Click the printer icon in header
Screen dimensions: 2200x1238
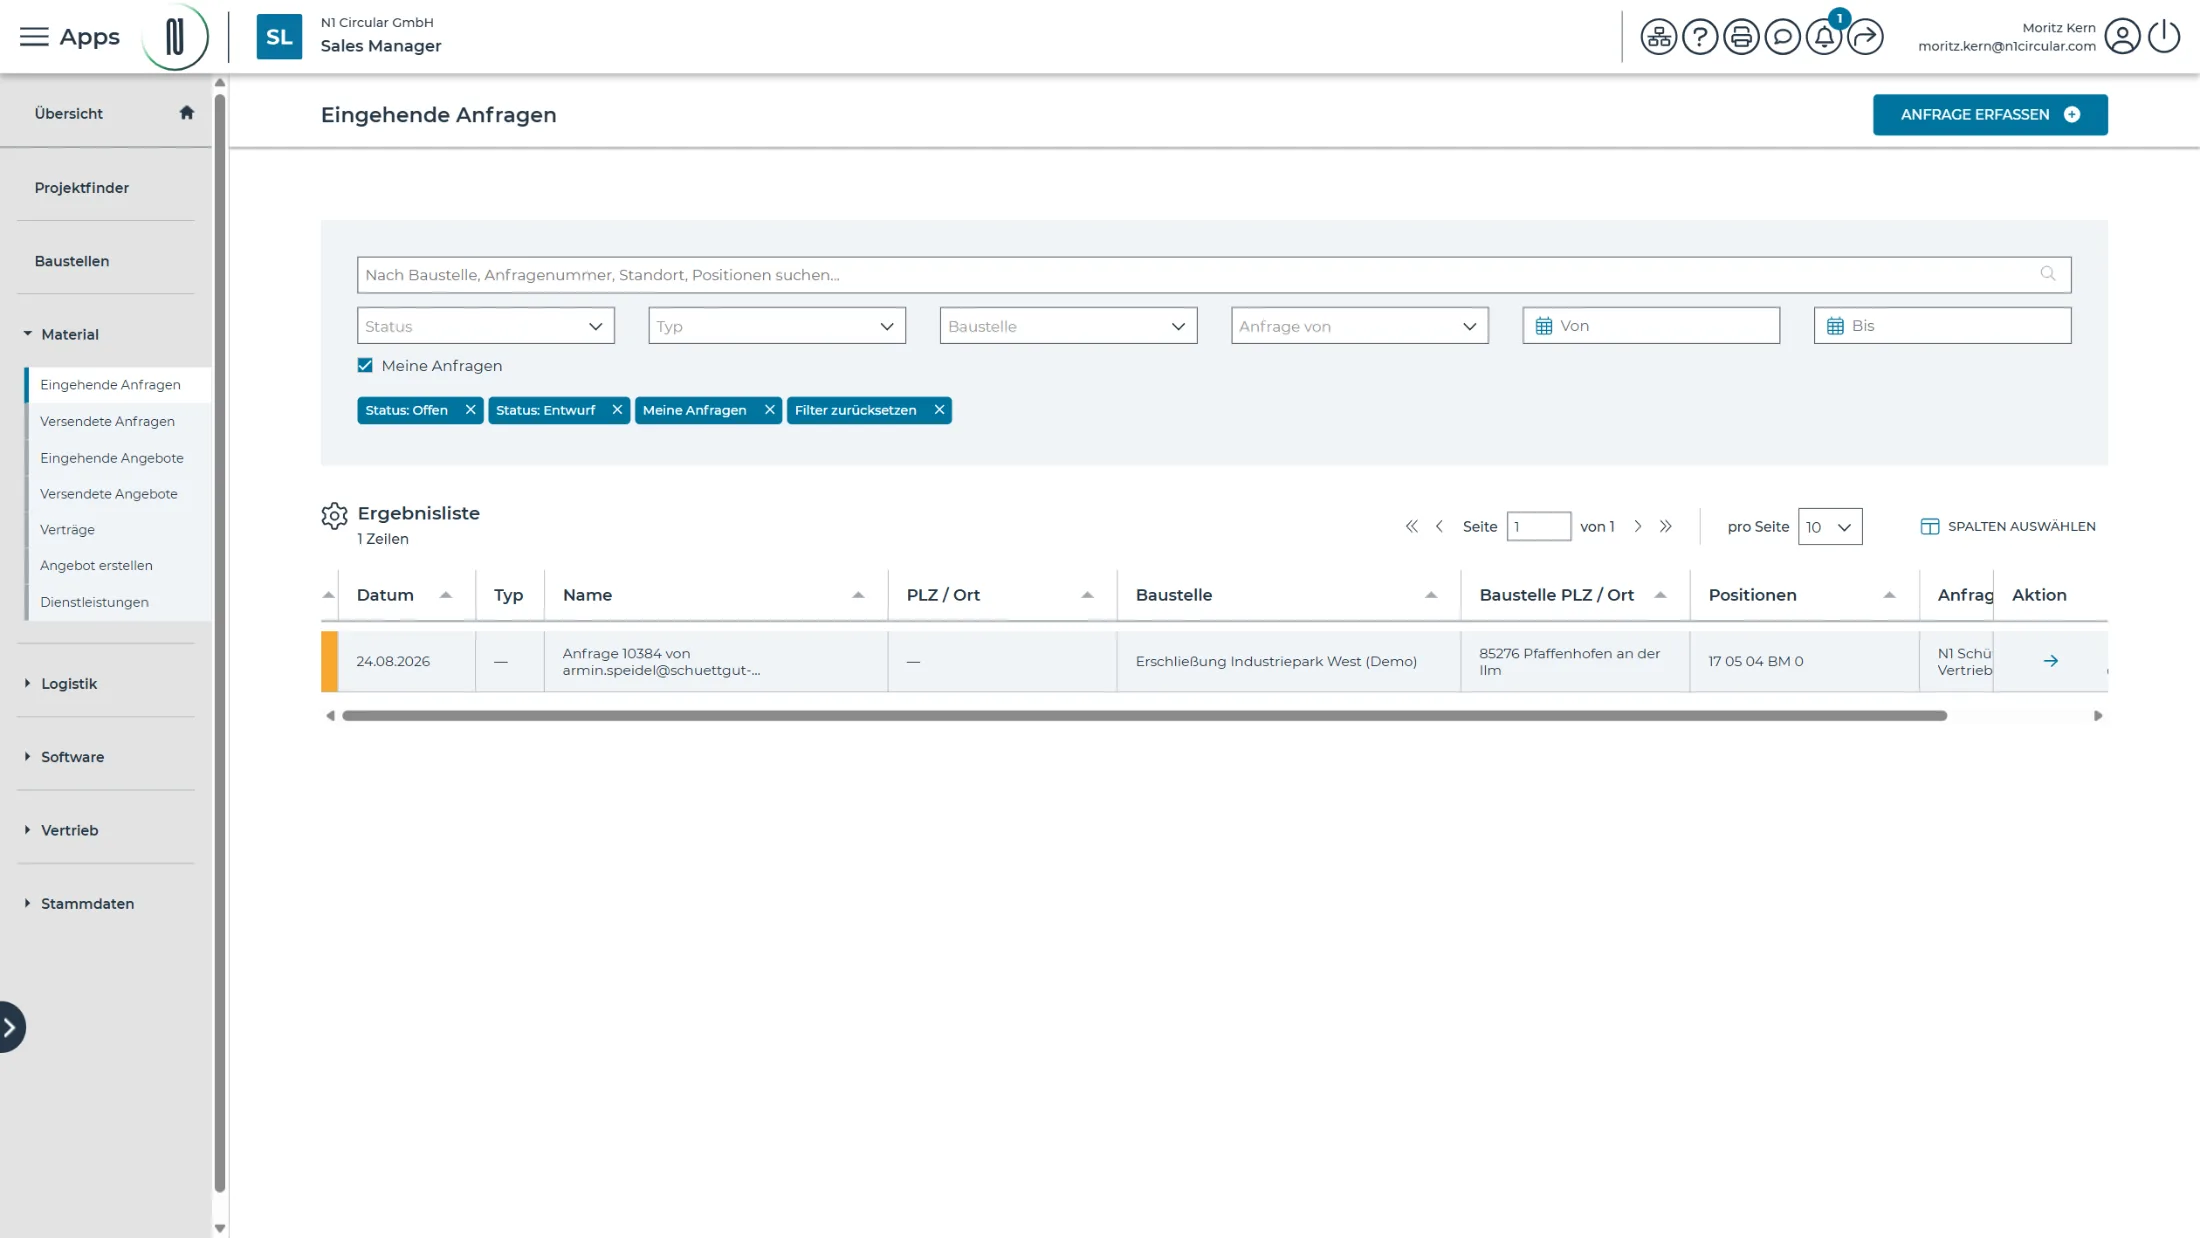(1741, 37)
